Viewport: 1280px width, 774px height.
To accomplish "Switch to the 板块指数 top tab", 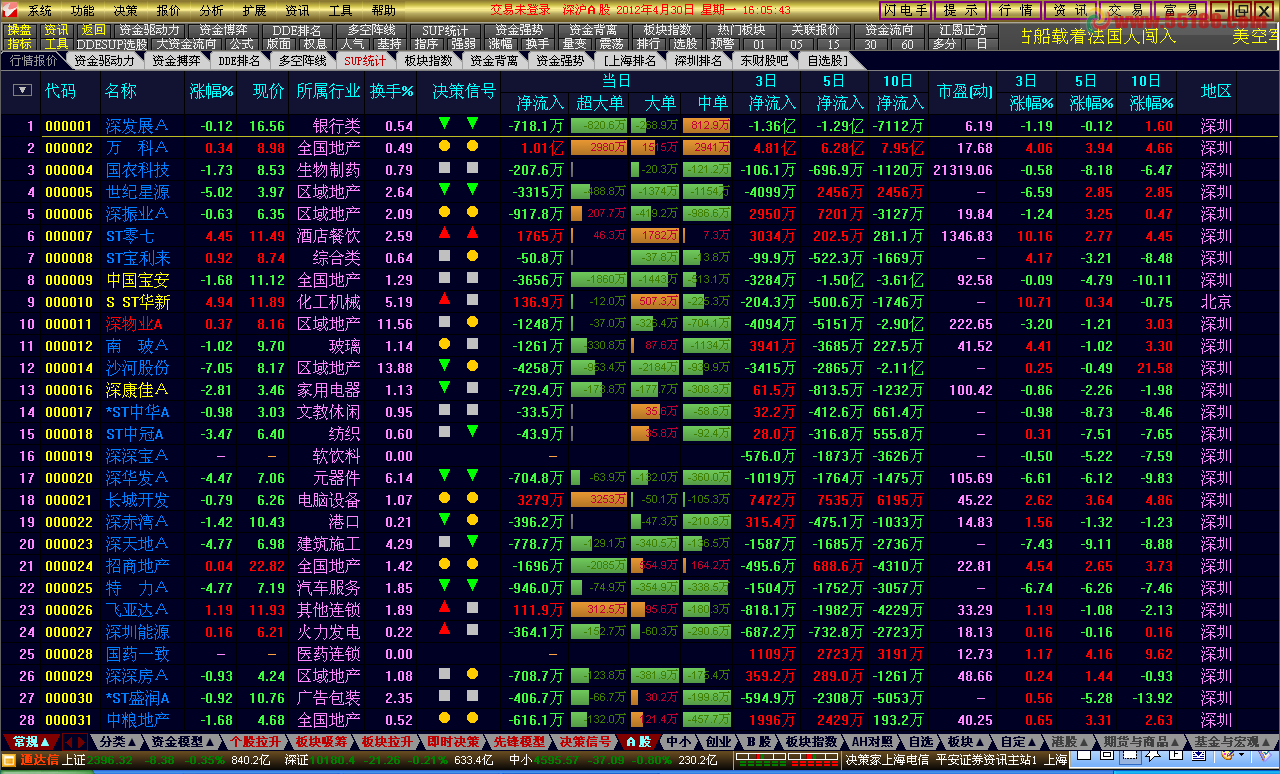I will click(x=429, y=60).
